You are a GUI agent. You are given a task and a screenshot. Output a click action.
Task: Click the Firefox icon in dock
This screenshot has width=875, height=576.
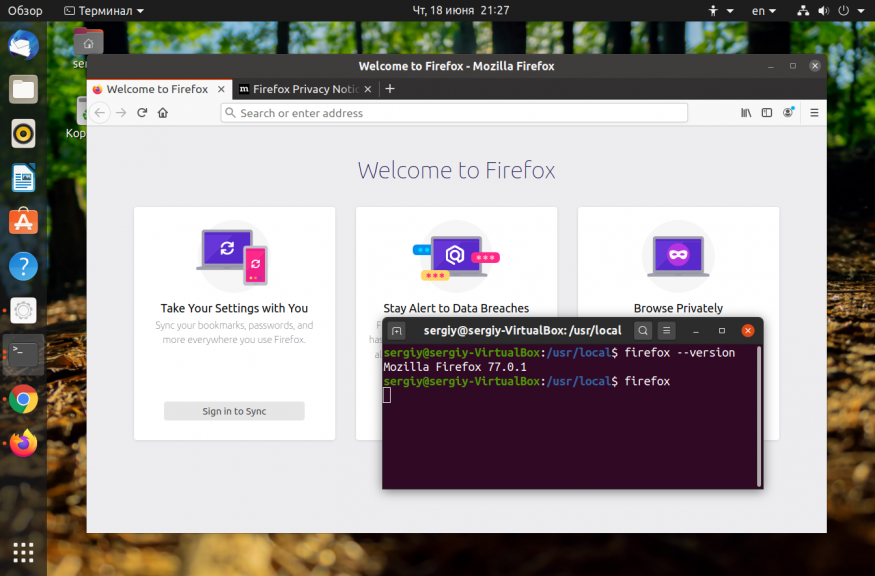click(x=23, y=443)
